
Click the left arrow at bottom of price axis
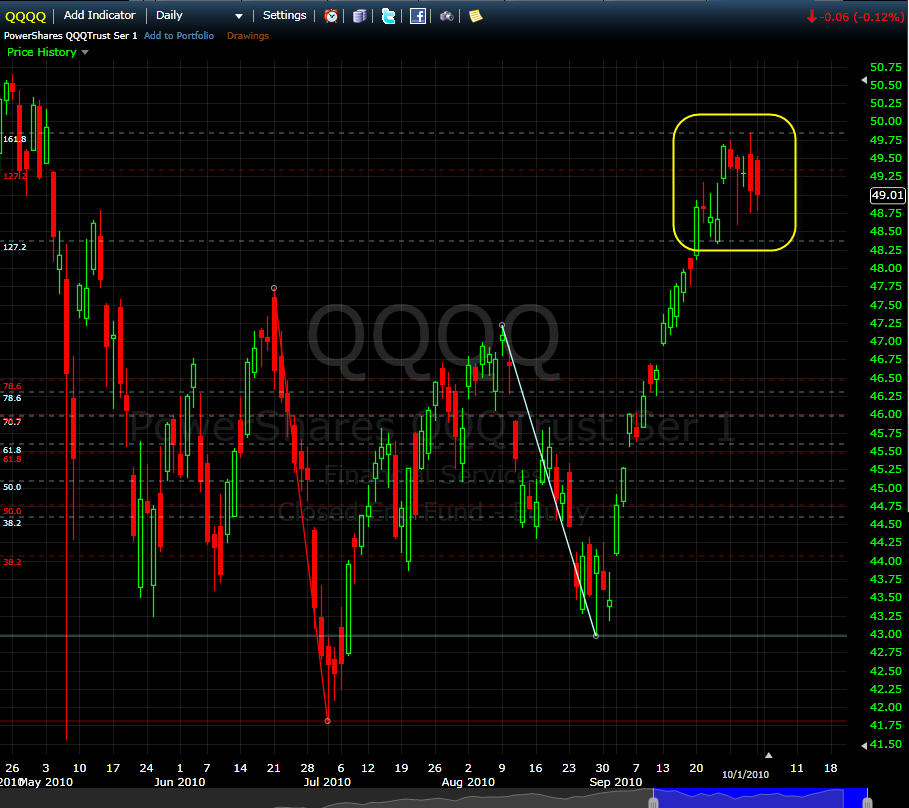click(864, 745)
